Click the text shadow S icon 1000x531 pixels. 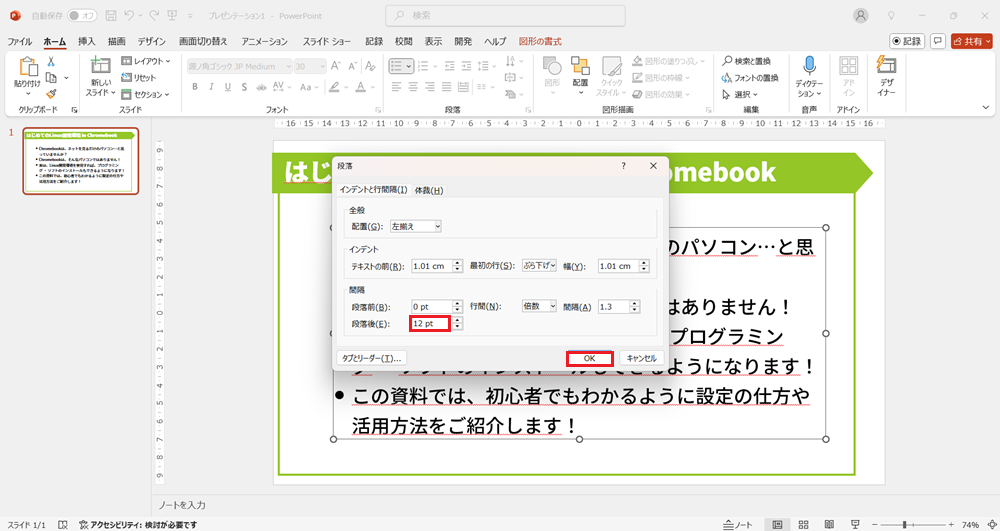[x=244, y=87]
